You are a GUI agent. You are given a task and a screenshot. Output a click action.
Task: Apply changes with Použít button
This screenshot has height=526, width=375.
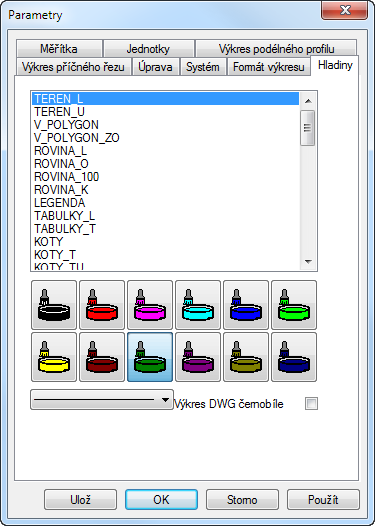click(323, 499)
